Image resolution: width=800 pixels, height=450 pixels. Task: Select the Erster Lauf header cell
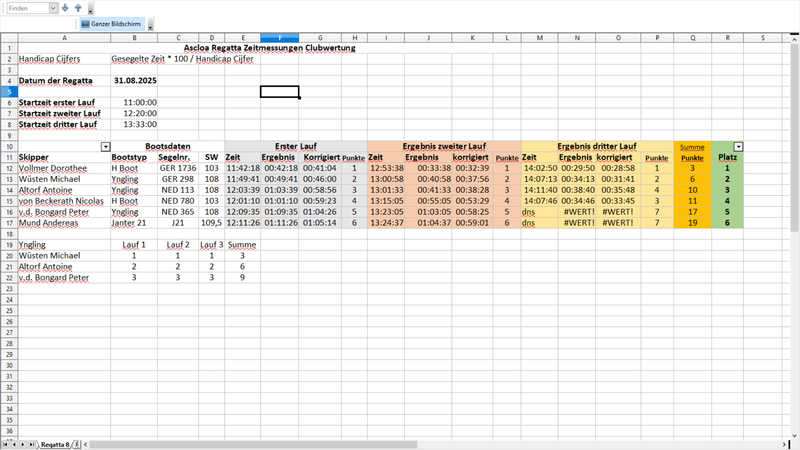[x=296, y=146]
